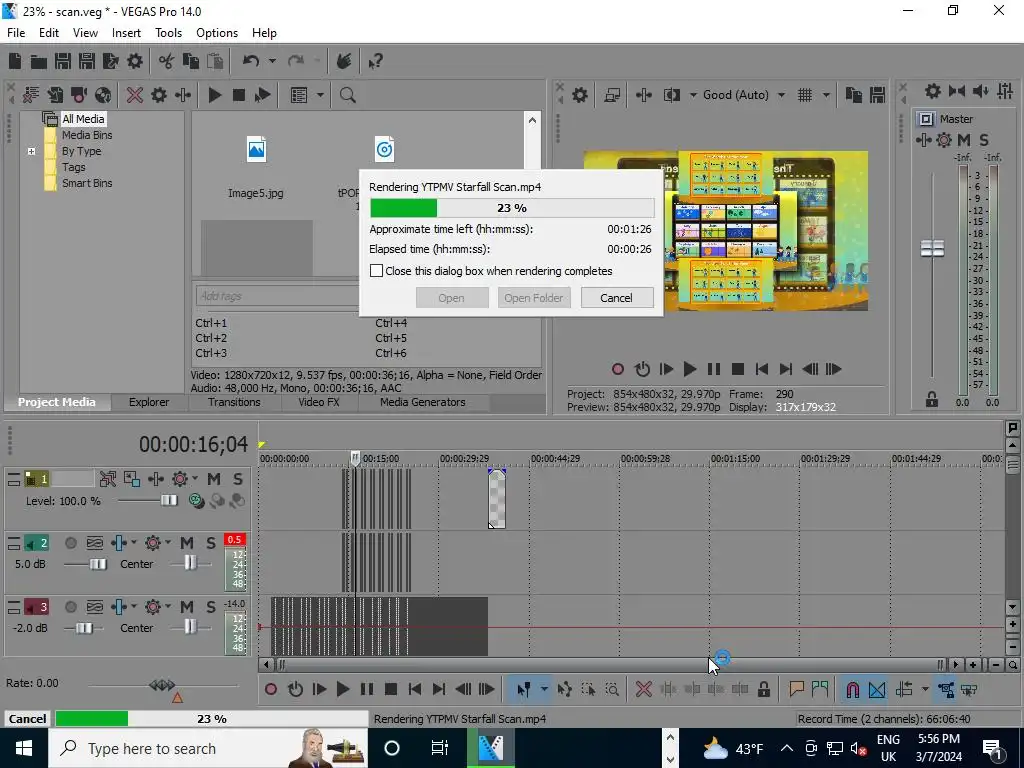The height and width of the screenshot is (768, 1024).
Task: Open Track 1 compositing mode dropdown arrow
Action: coord(195,479)
